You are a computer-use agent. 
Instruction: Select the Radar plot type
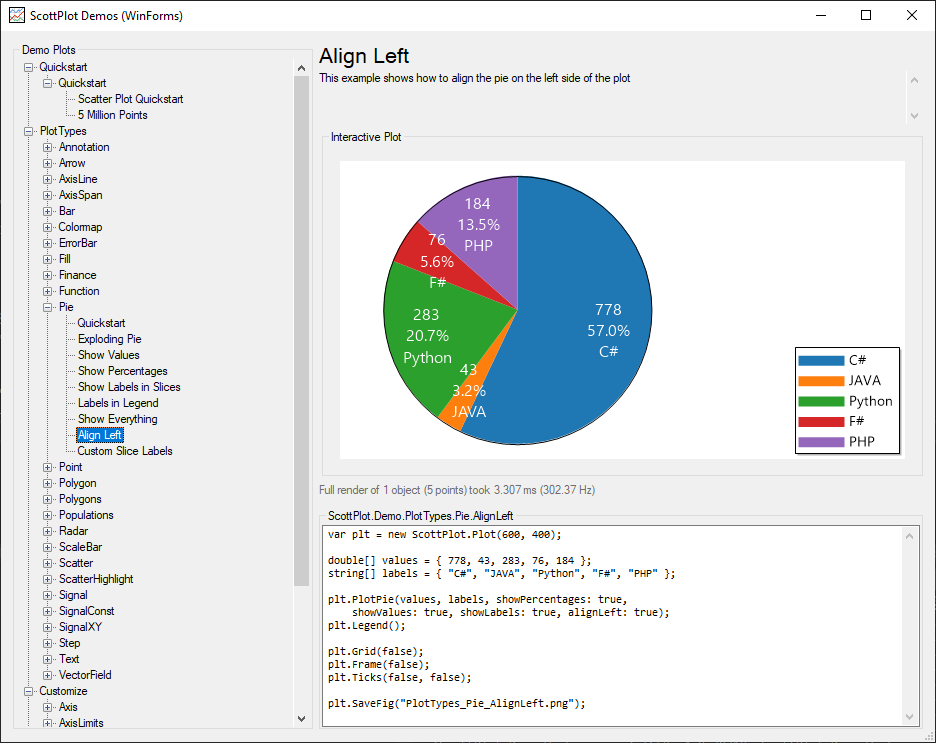[75, 531]
